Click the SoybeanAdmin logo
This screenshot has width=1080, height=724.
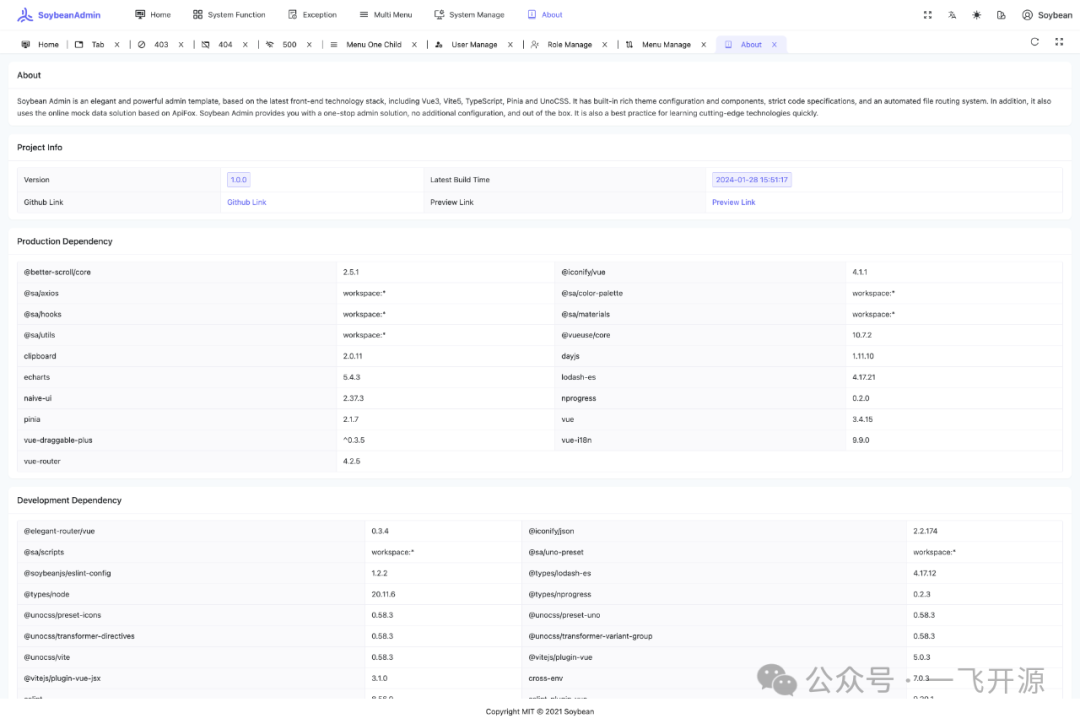(x=59, y=15)
